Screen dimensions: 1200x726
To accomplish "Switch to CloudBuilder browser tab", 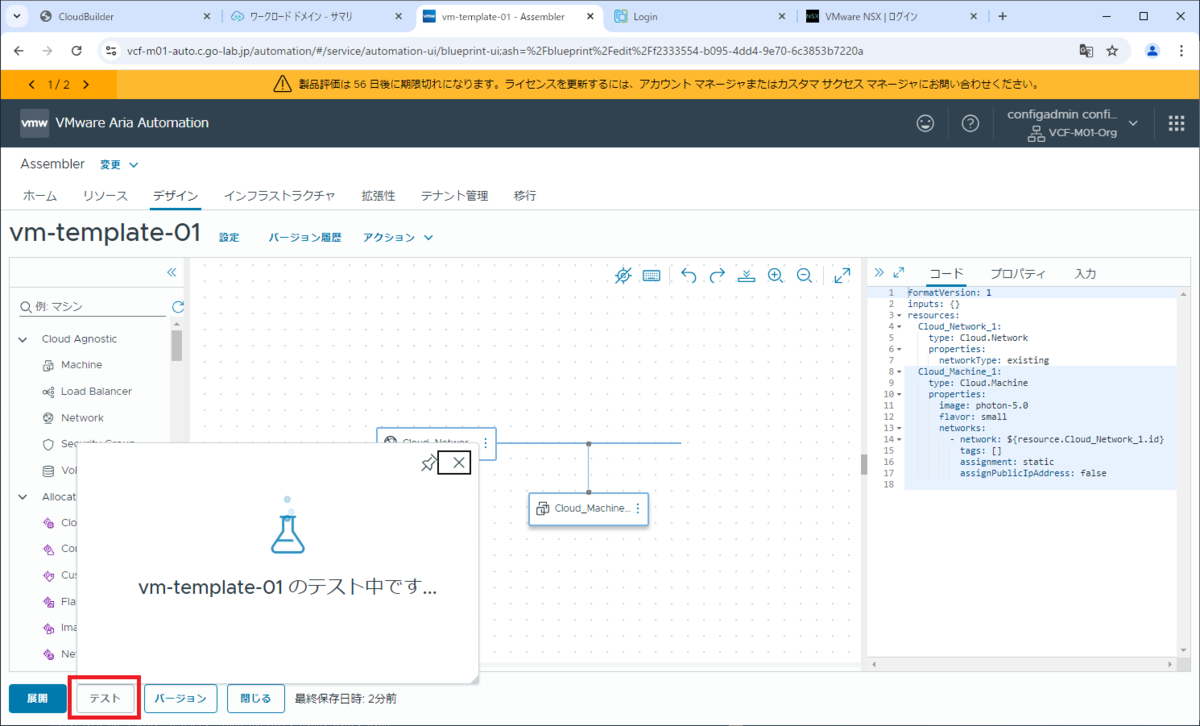I will point(126,16).
